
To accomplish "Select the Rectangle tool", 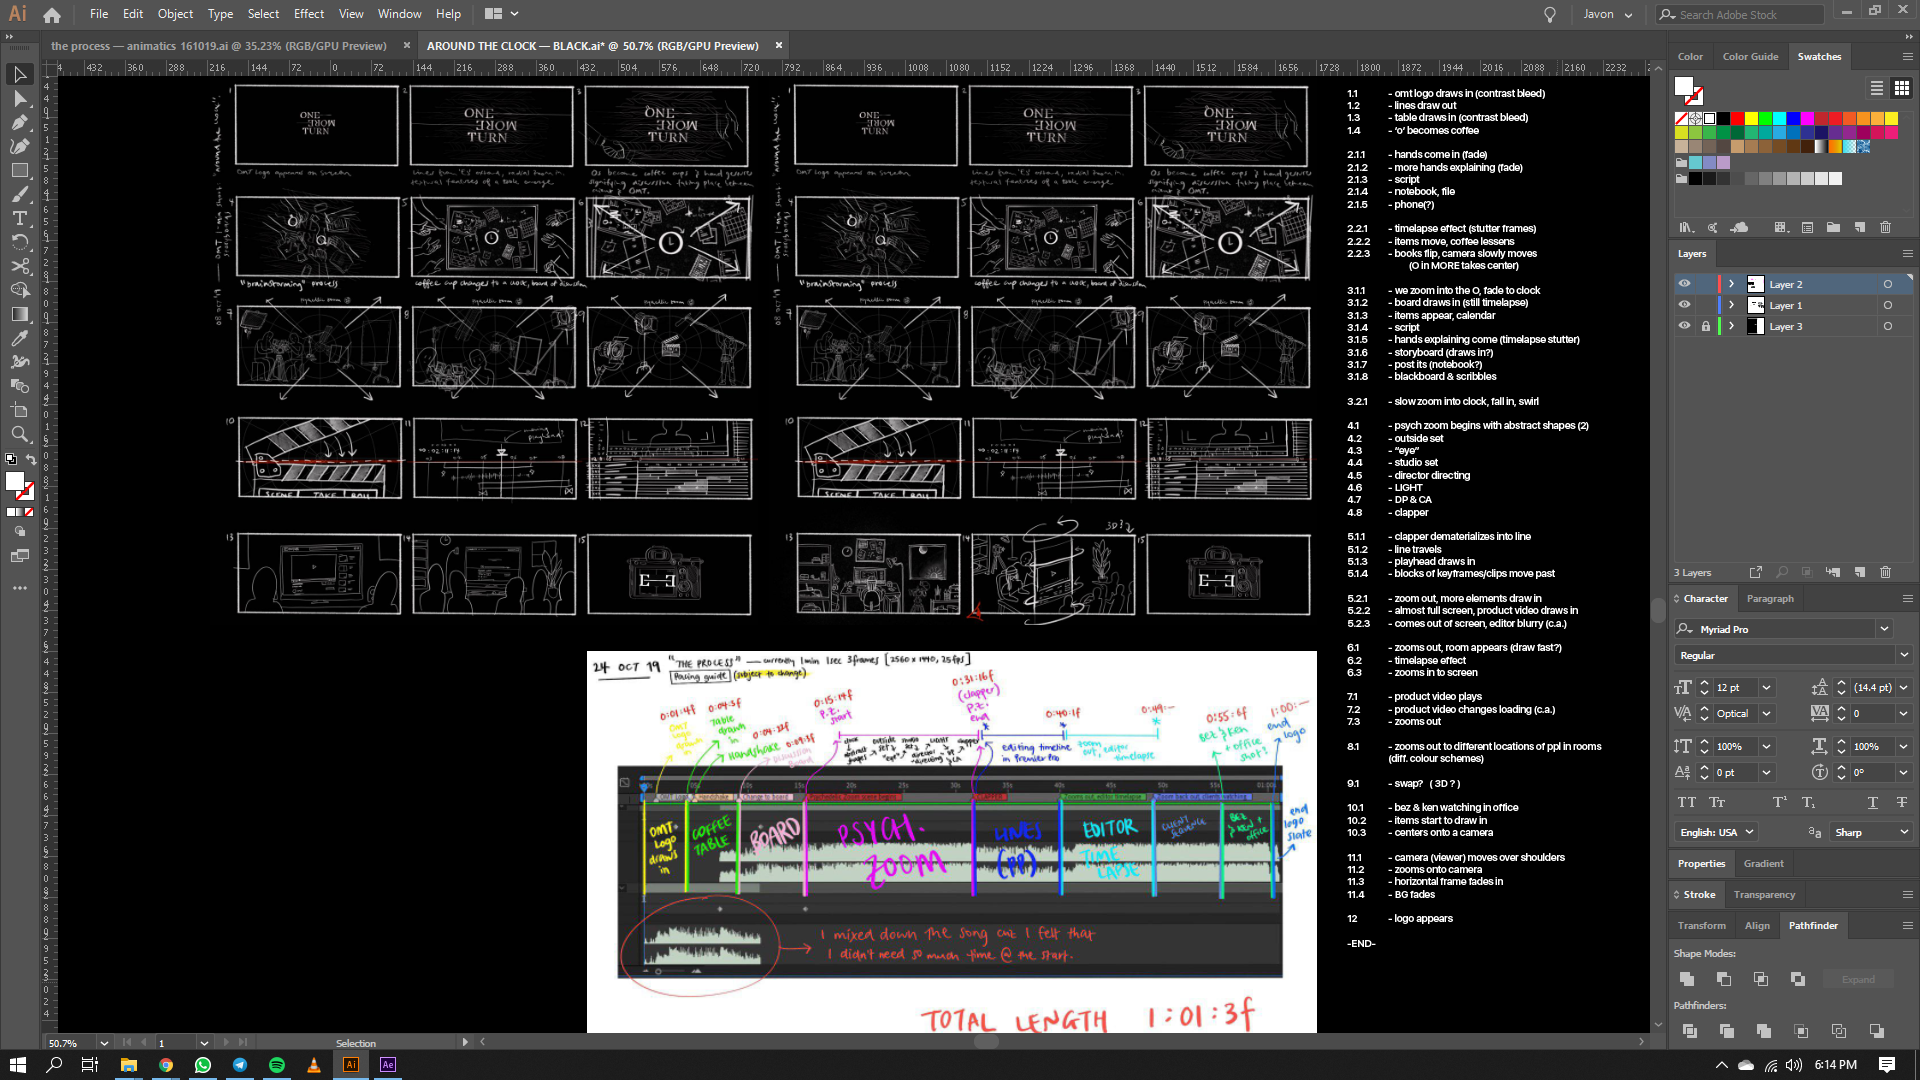I will 19,171.
